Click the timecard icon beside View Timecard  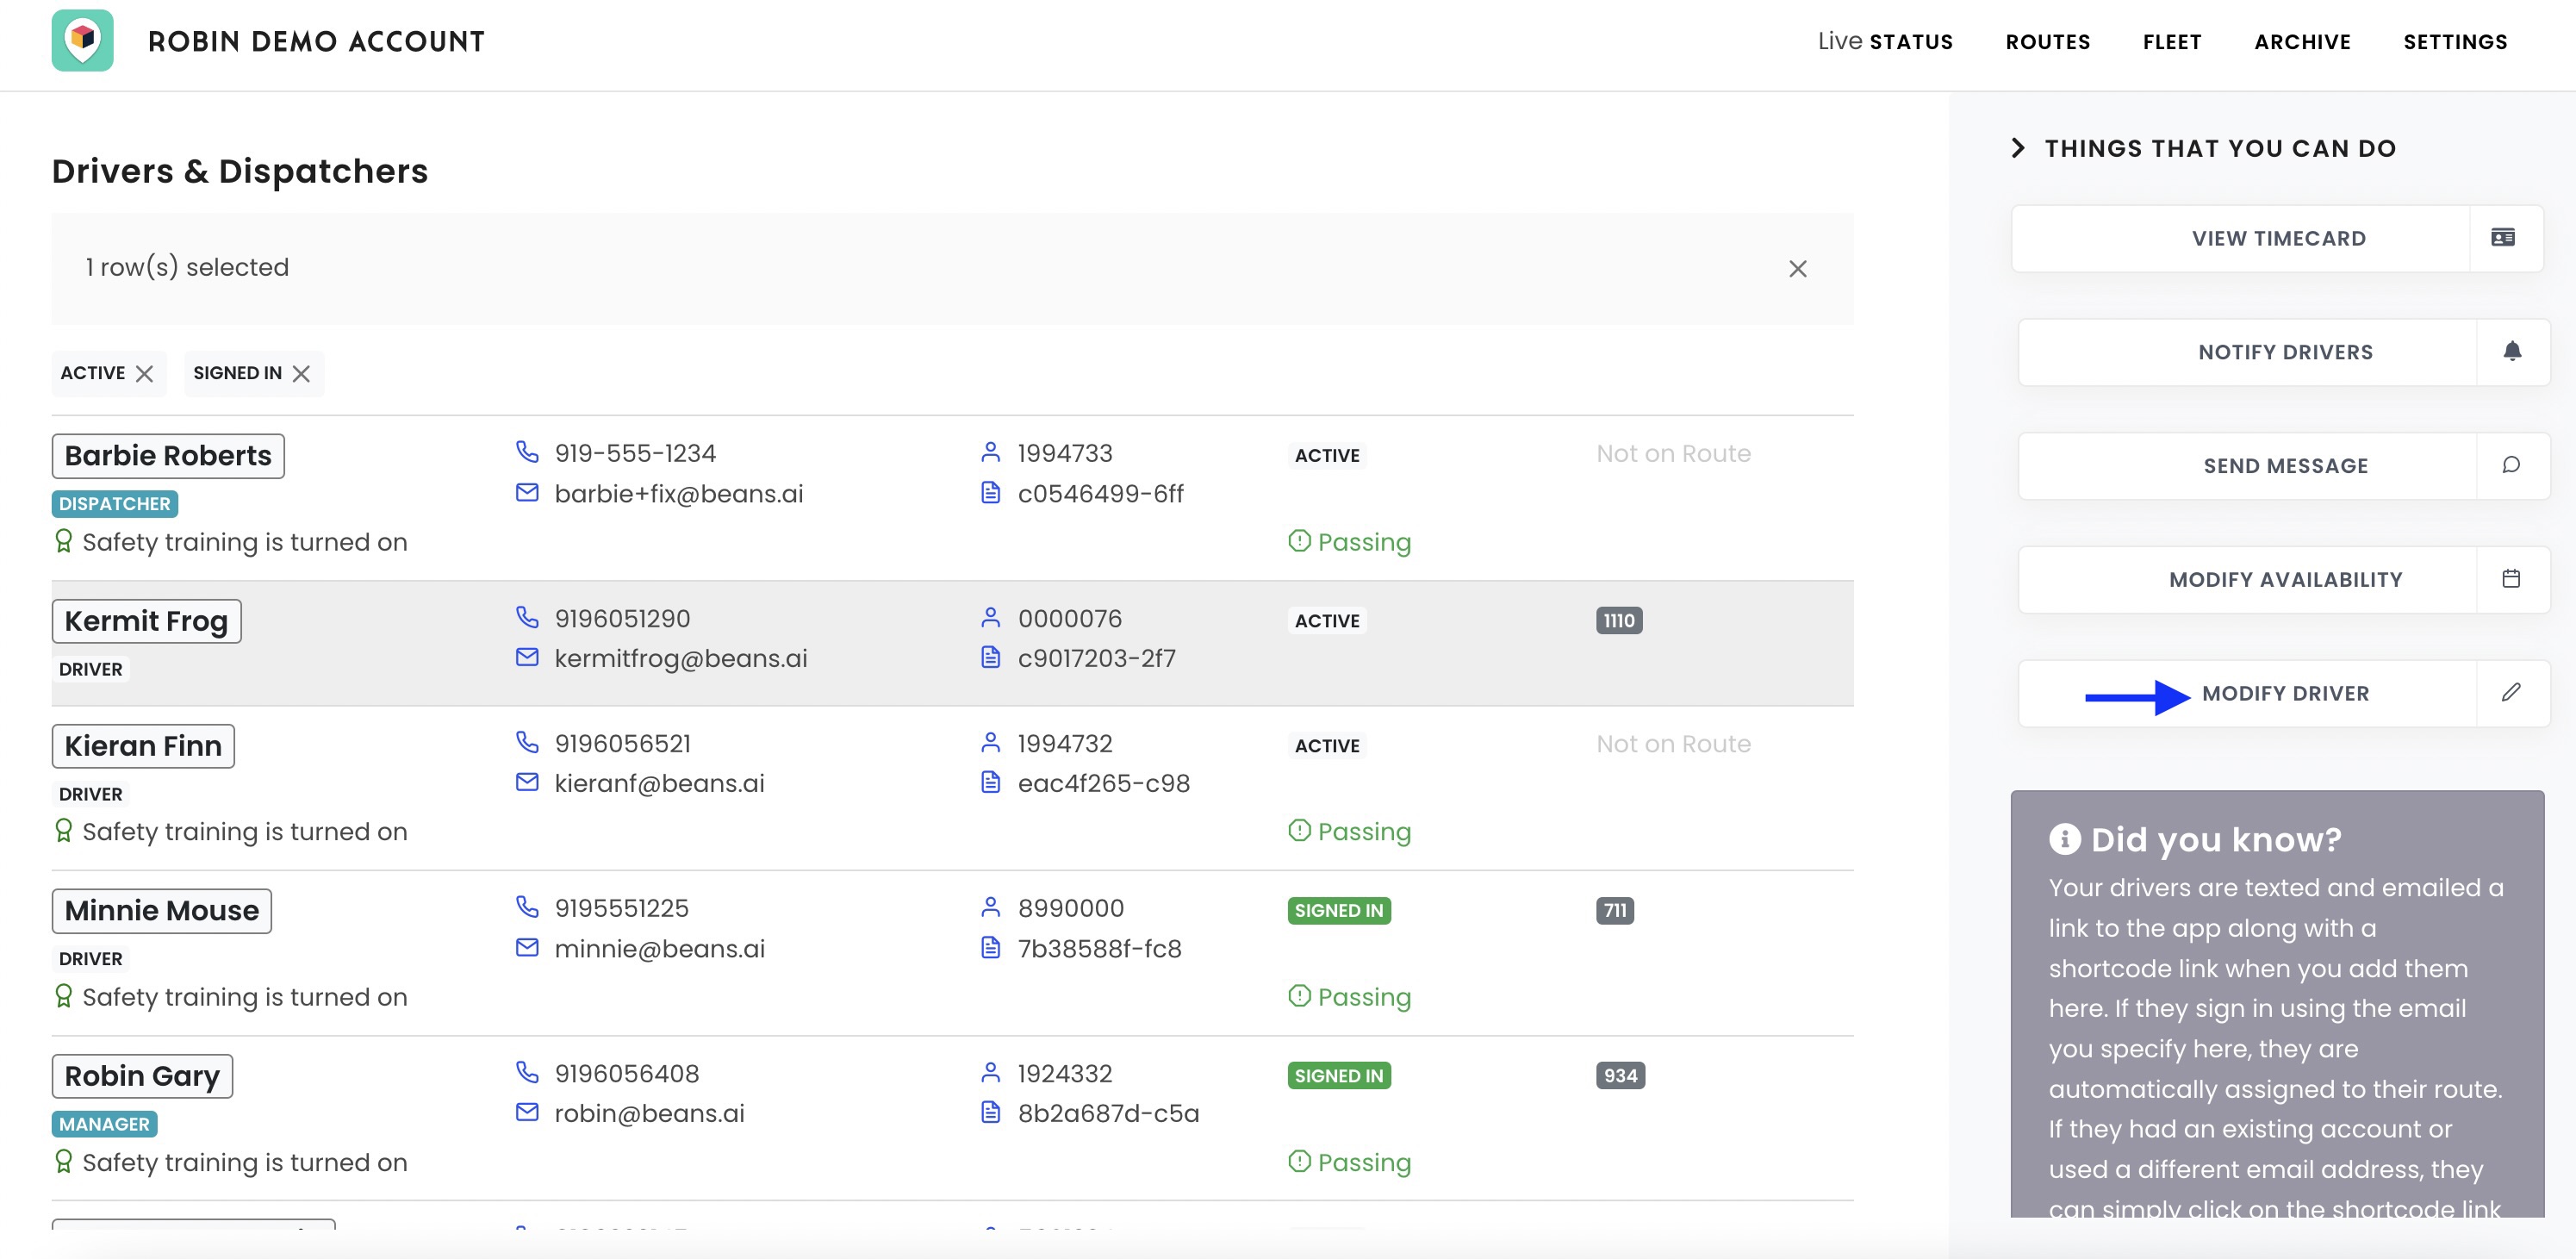tap(2502, 238)
